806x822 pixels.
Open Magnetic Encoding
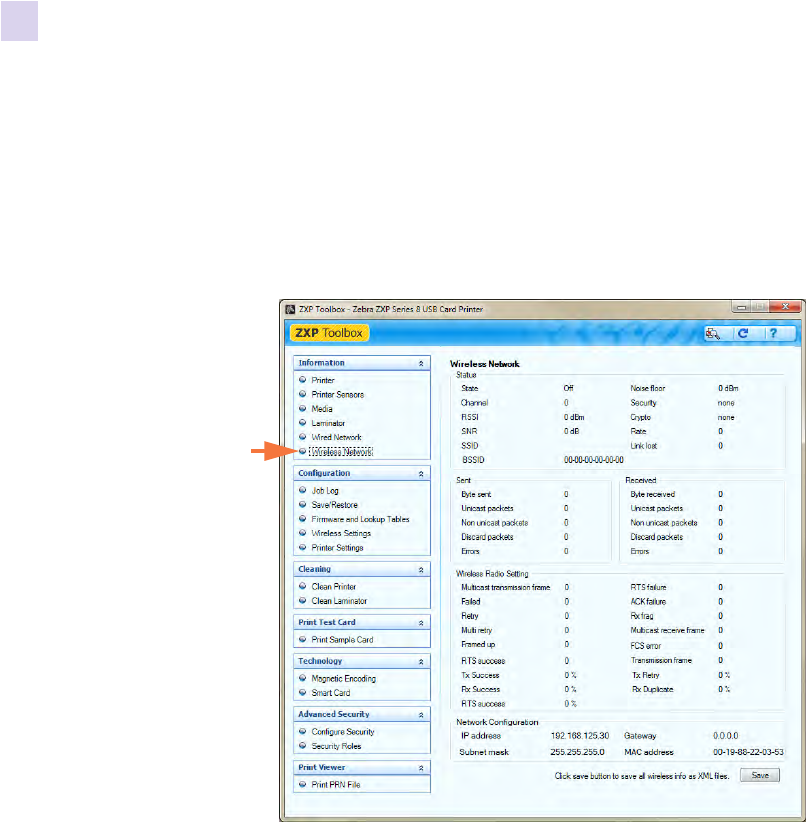pyautogui.click(x=343, y=678)
